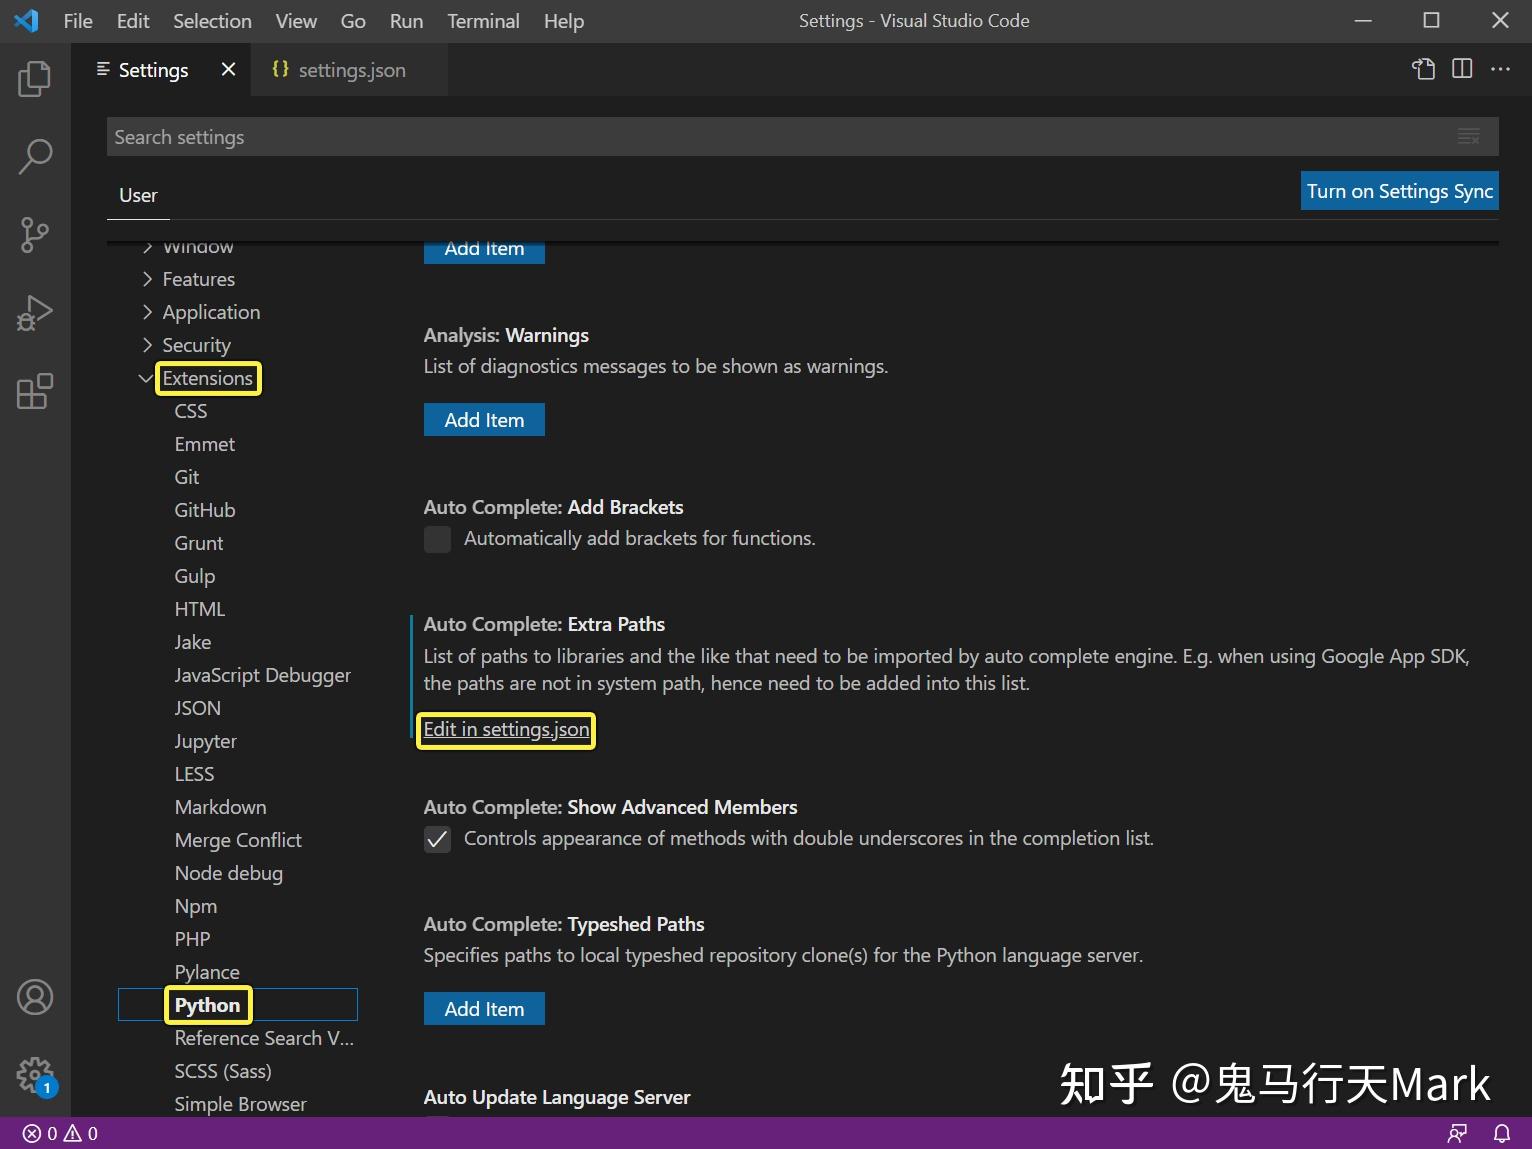The height and width of the screenshot is (1149, 1532).
Task: Open the Search sidebar icon
Action: pyautogui.click(x=35, y=156)
